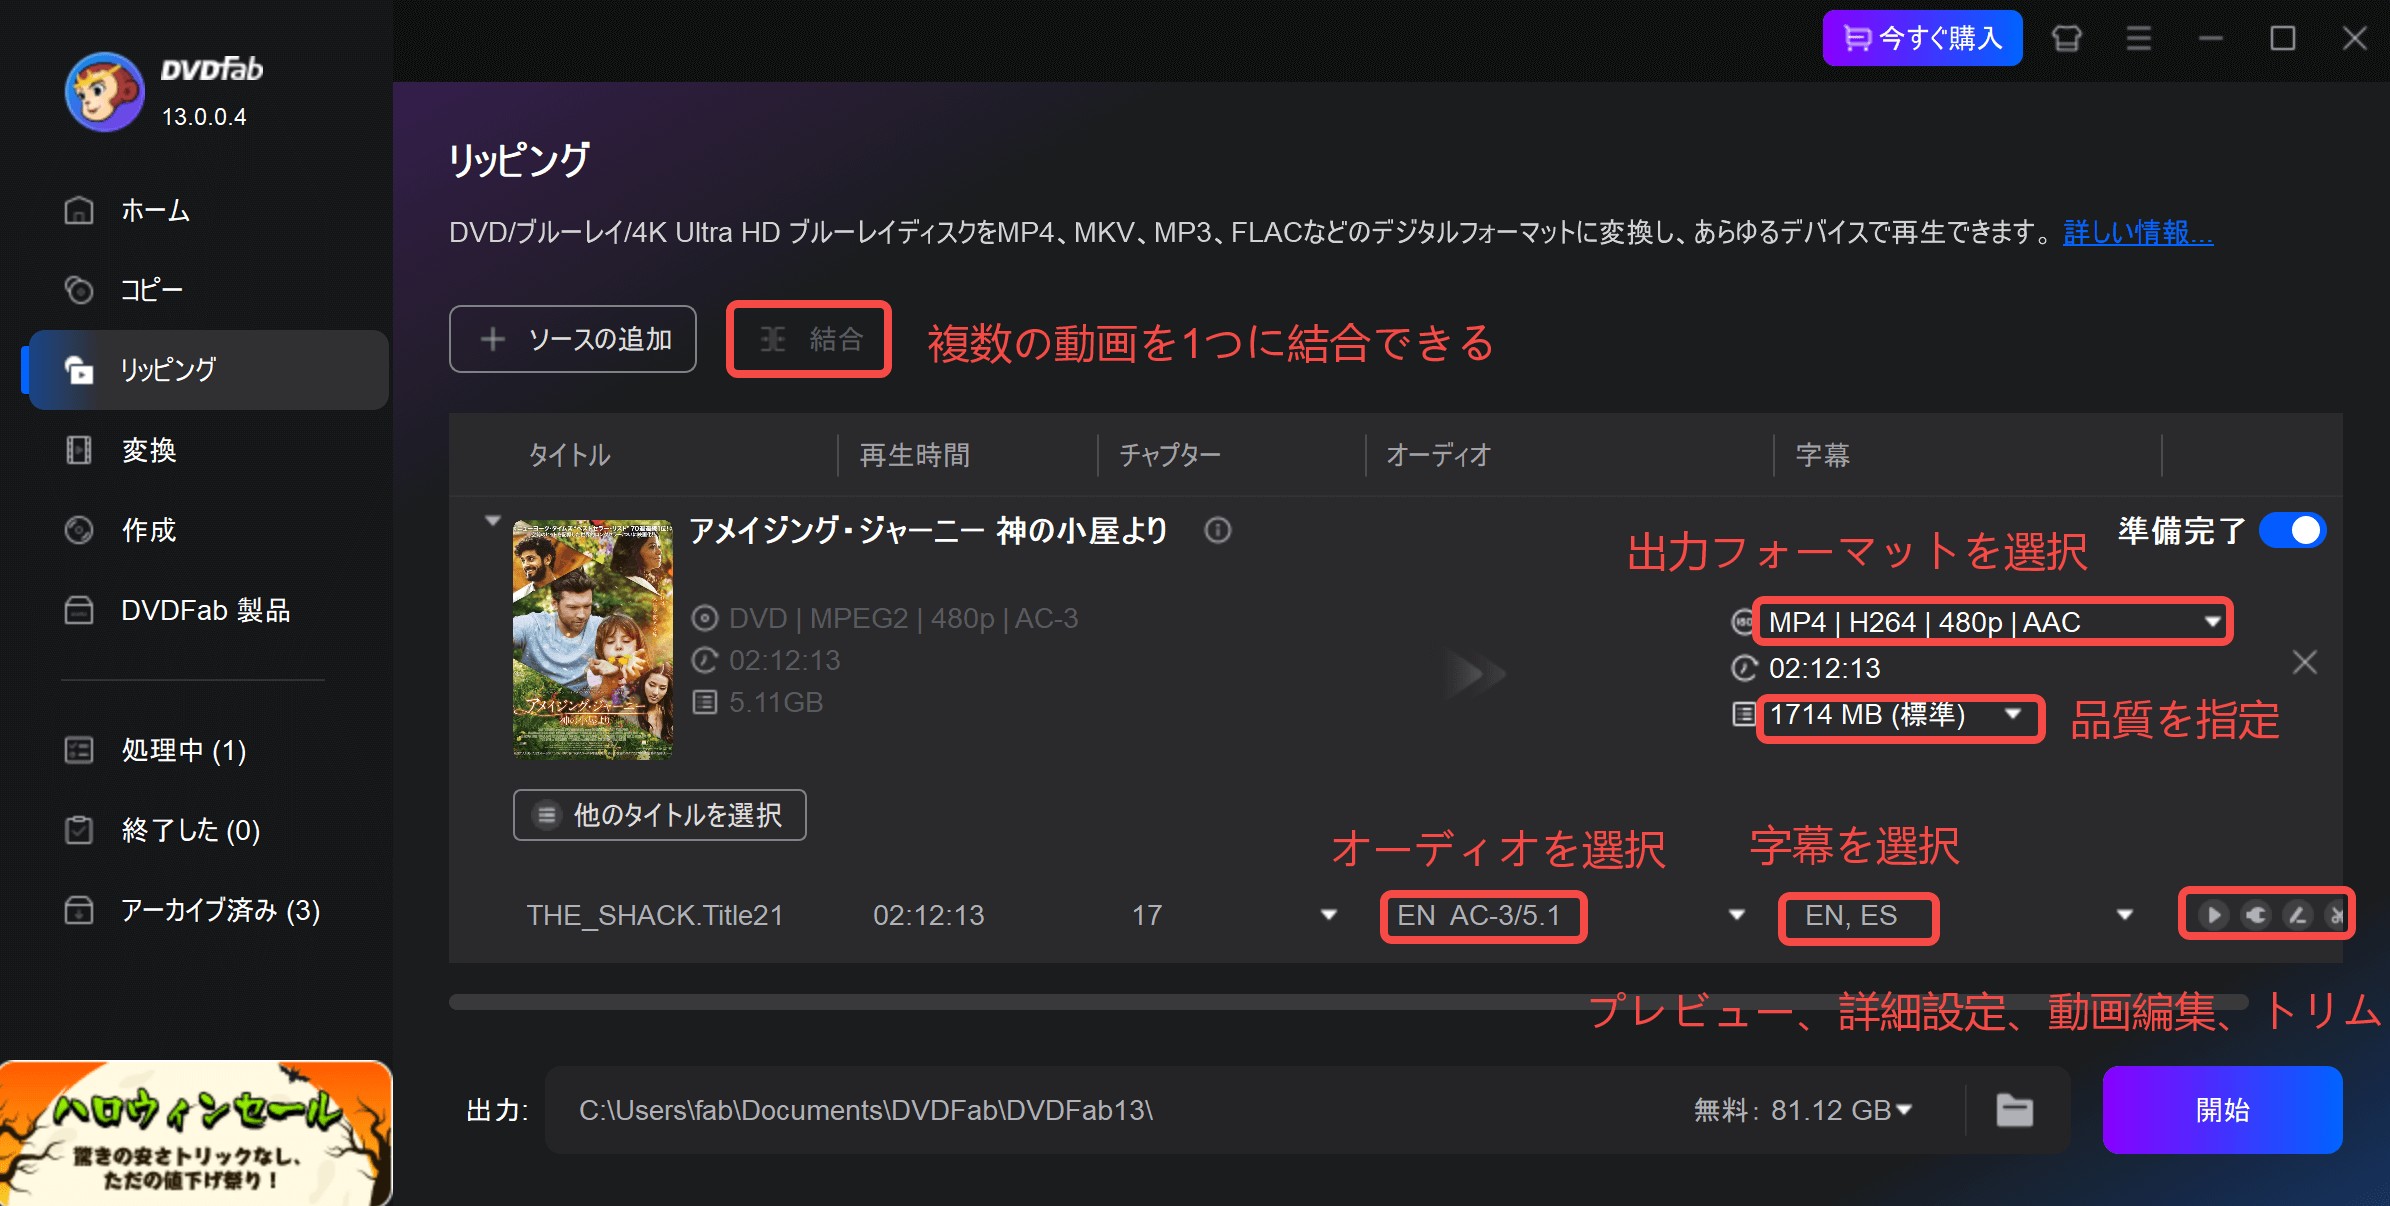This screenshot has width=2390, height=1206.
Task: Show title info via circled i icon
Action: [1217, 530]
